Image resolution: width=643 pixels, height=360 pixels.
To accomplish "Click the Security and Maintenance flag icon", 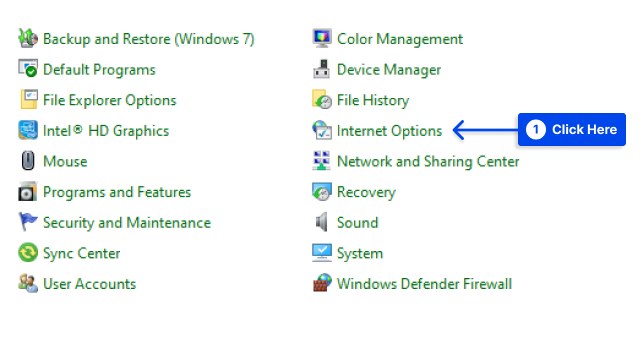I will (x=28, y=222).
